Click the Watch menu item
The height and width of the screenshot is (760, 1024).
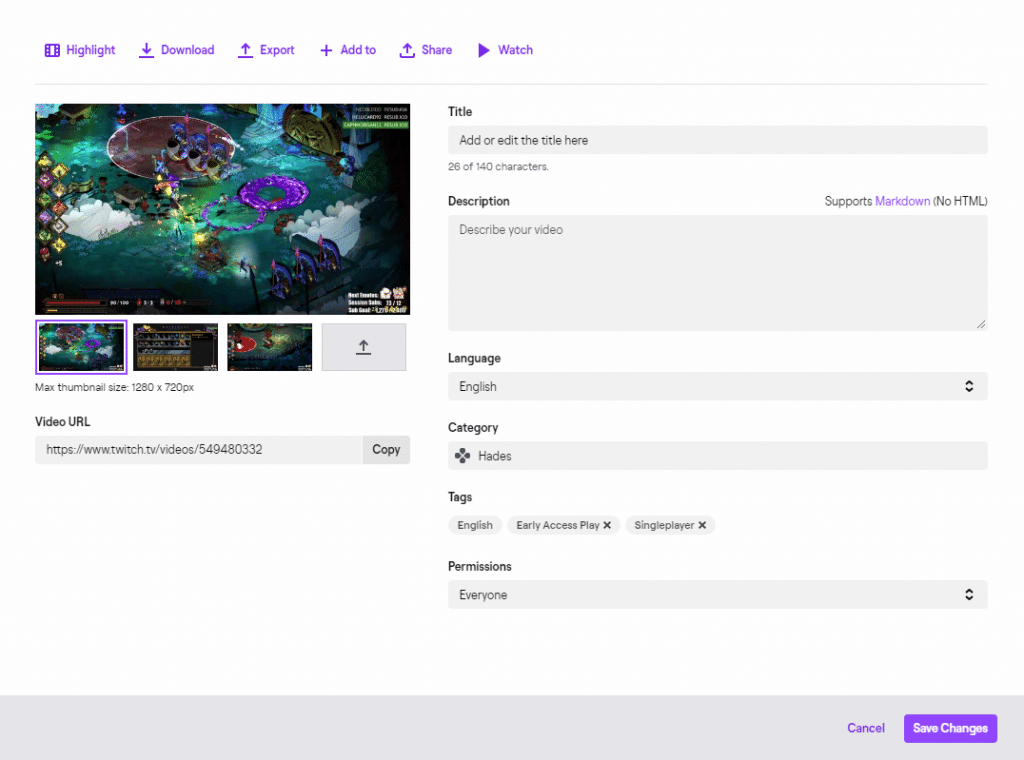[504, 49]
